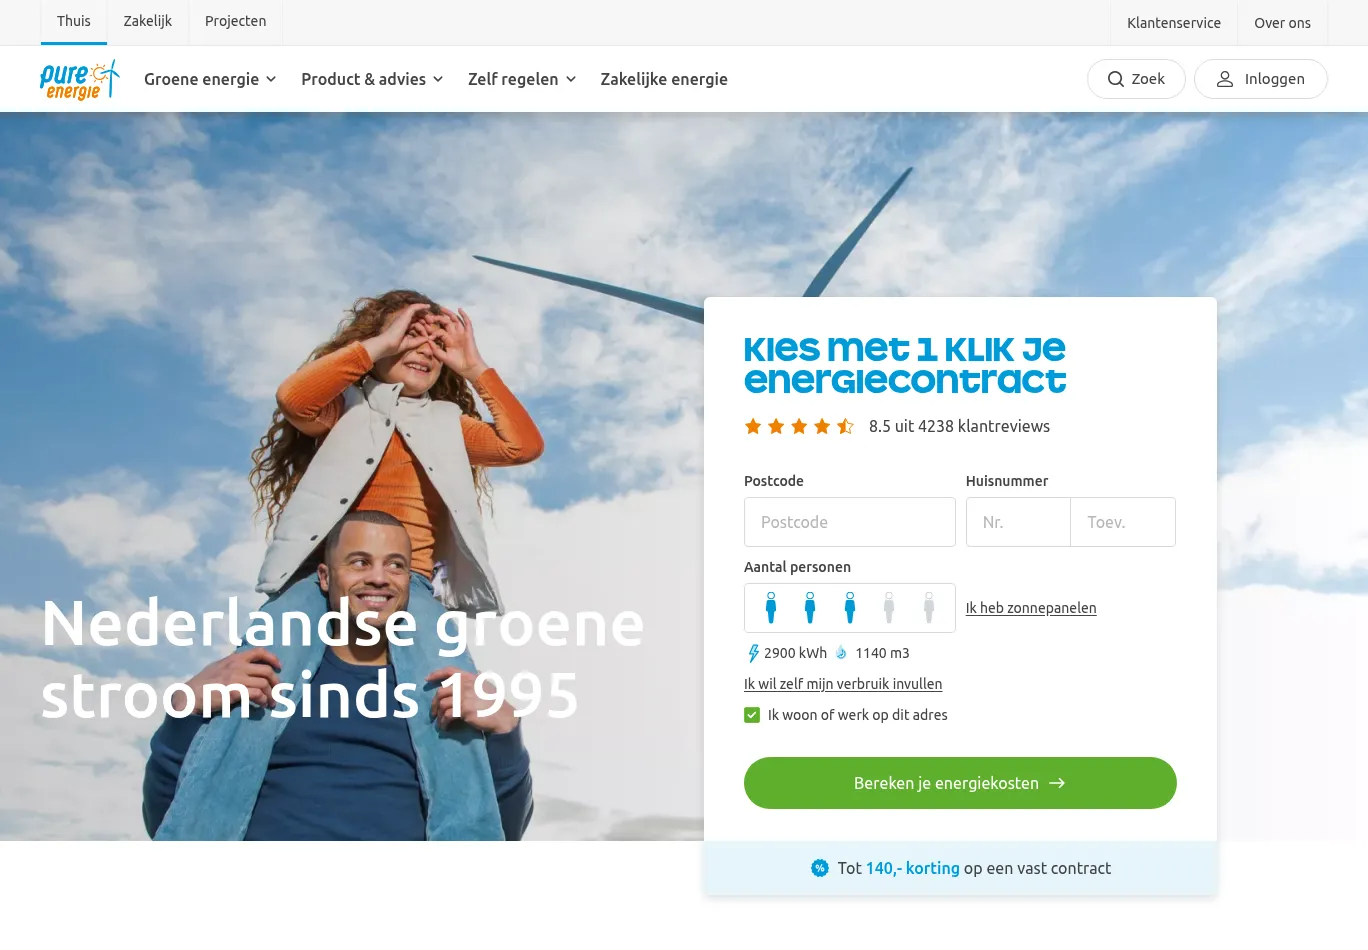Focus the Postcode input field
Screen dimensions: 1368x950
pos(850,522)
